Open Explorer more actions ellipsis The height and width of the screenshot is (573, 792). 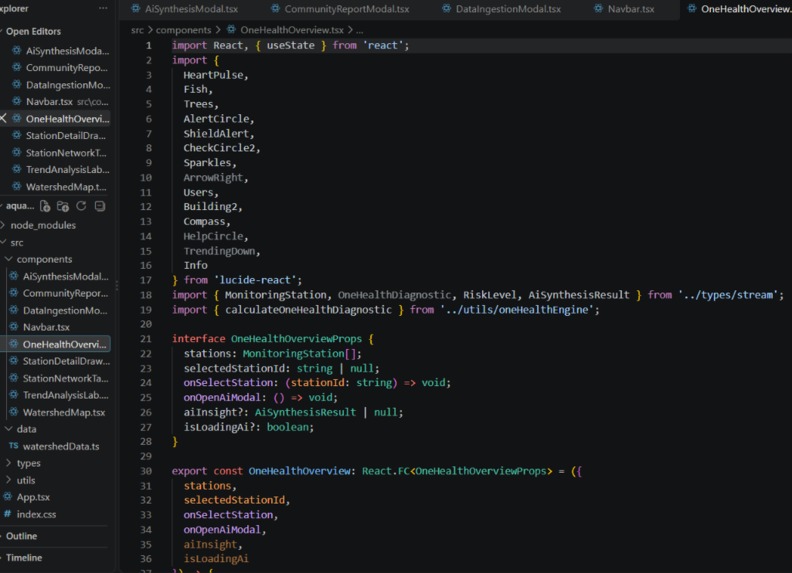click(x=103, y=9)
